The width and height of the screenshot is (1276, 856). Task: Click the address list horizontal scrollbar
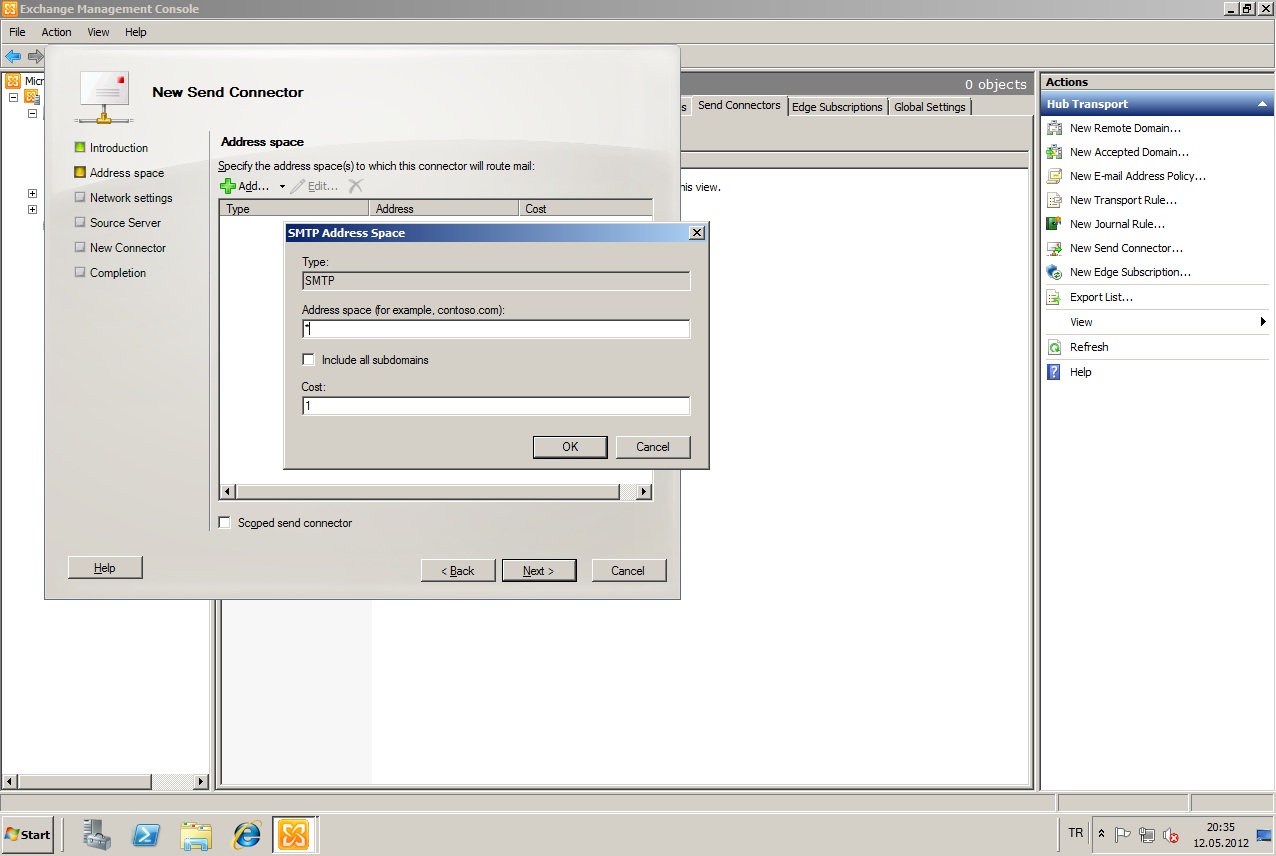427,492
